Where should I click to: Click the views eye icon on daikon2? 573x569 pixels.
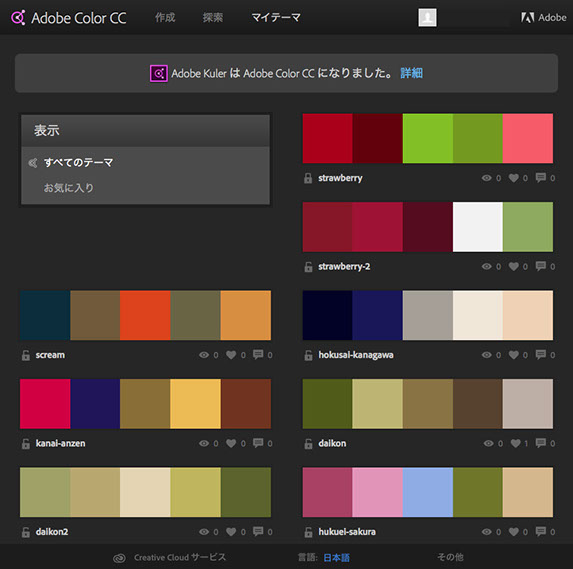[x=204, y=532]
